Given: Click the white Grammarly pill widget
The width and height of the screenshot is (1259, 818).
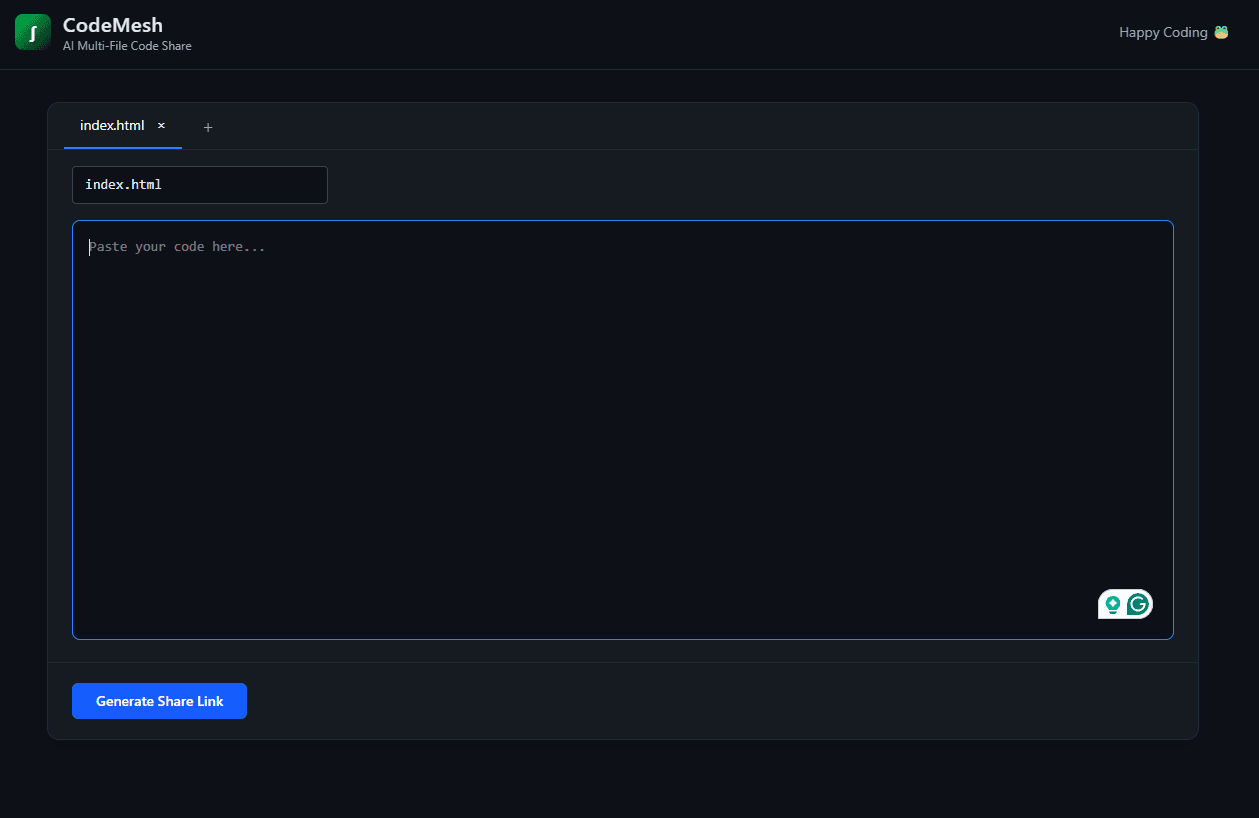Looking at the screenshot, I should point(1125,604).
